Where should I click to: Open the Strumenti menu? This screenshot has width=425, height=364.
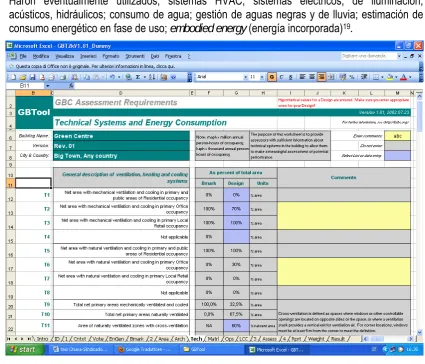tap(135, 56)
